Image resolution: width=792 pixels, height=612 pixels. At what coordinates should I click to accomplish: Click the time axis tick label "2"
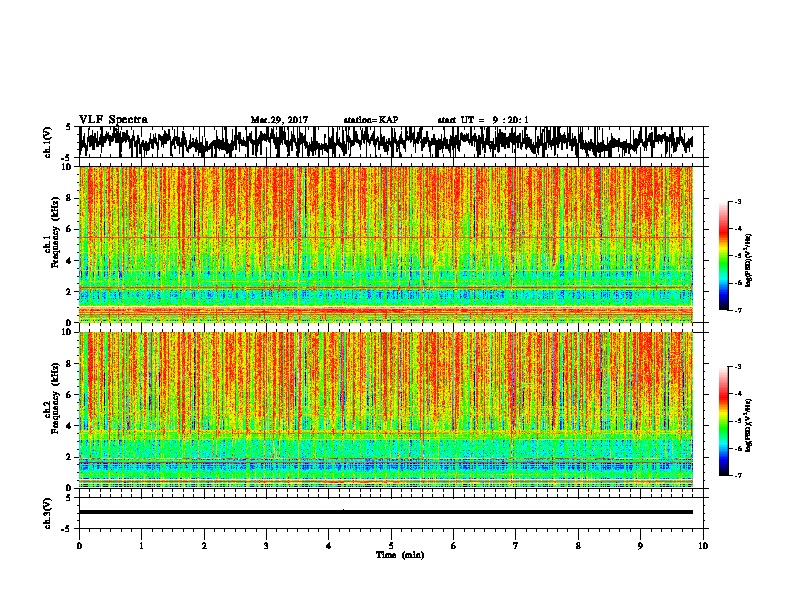point(204,546)
